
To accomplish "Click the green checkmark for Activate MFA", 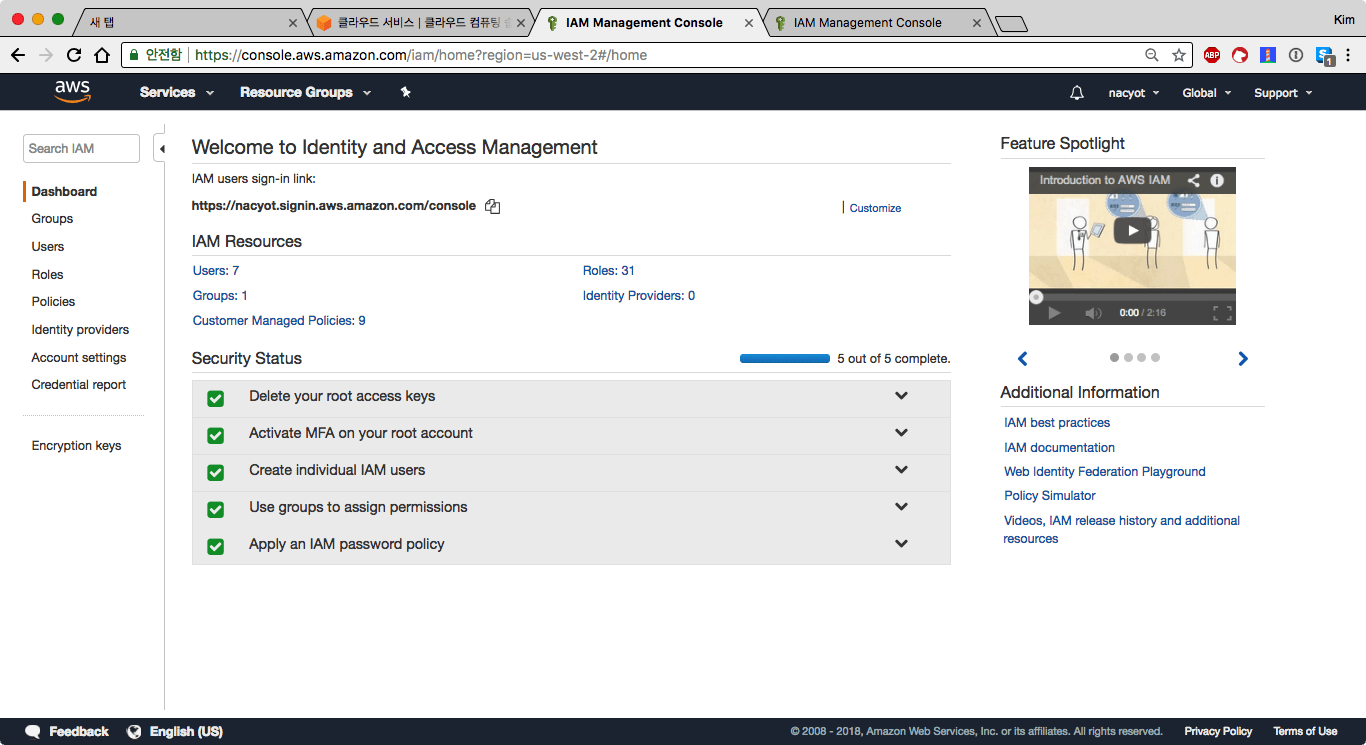I will point(215,435).
